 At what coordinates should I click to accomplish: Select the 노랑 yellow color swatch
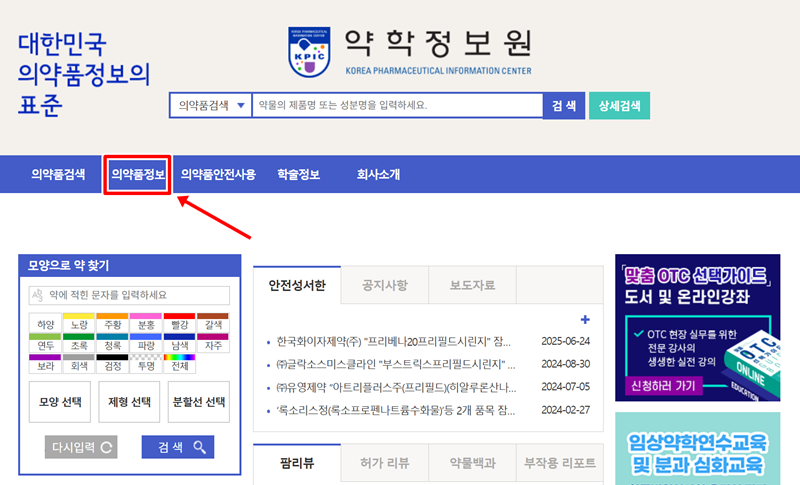[79, 323]
